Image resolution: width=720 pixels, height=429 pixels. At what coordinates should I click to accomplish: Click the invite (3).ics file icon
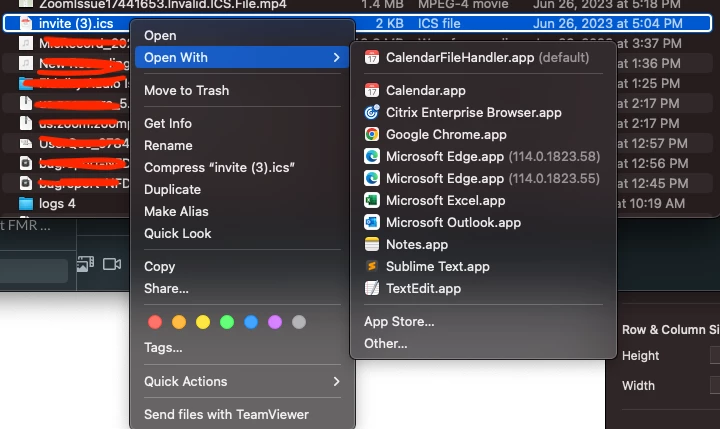(x=26, y=23)
